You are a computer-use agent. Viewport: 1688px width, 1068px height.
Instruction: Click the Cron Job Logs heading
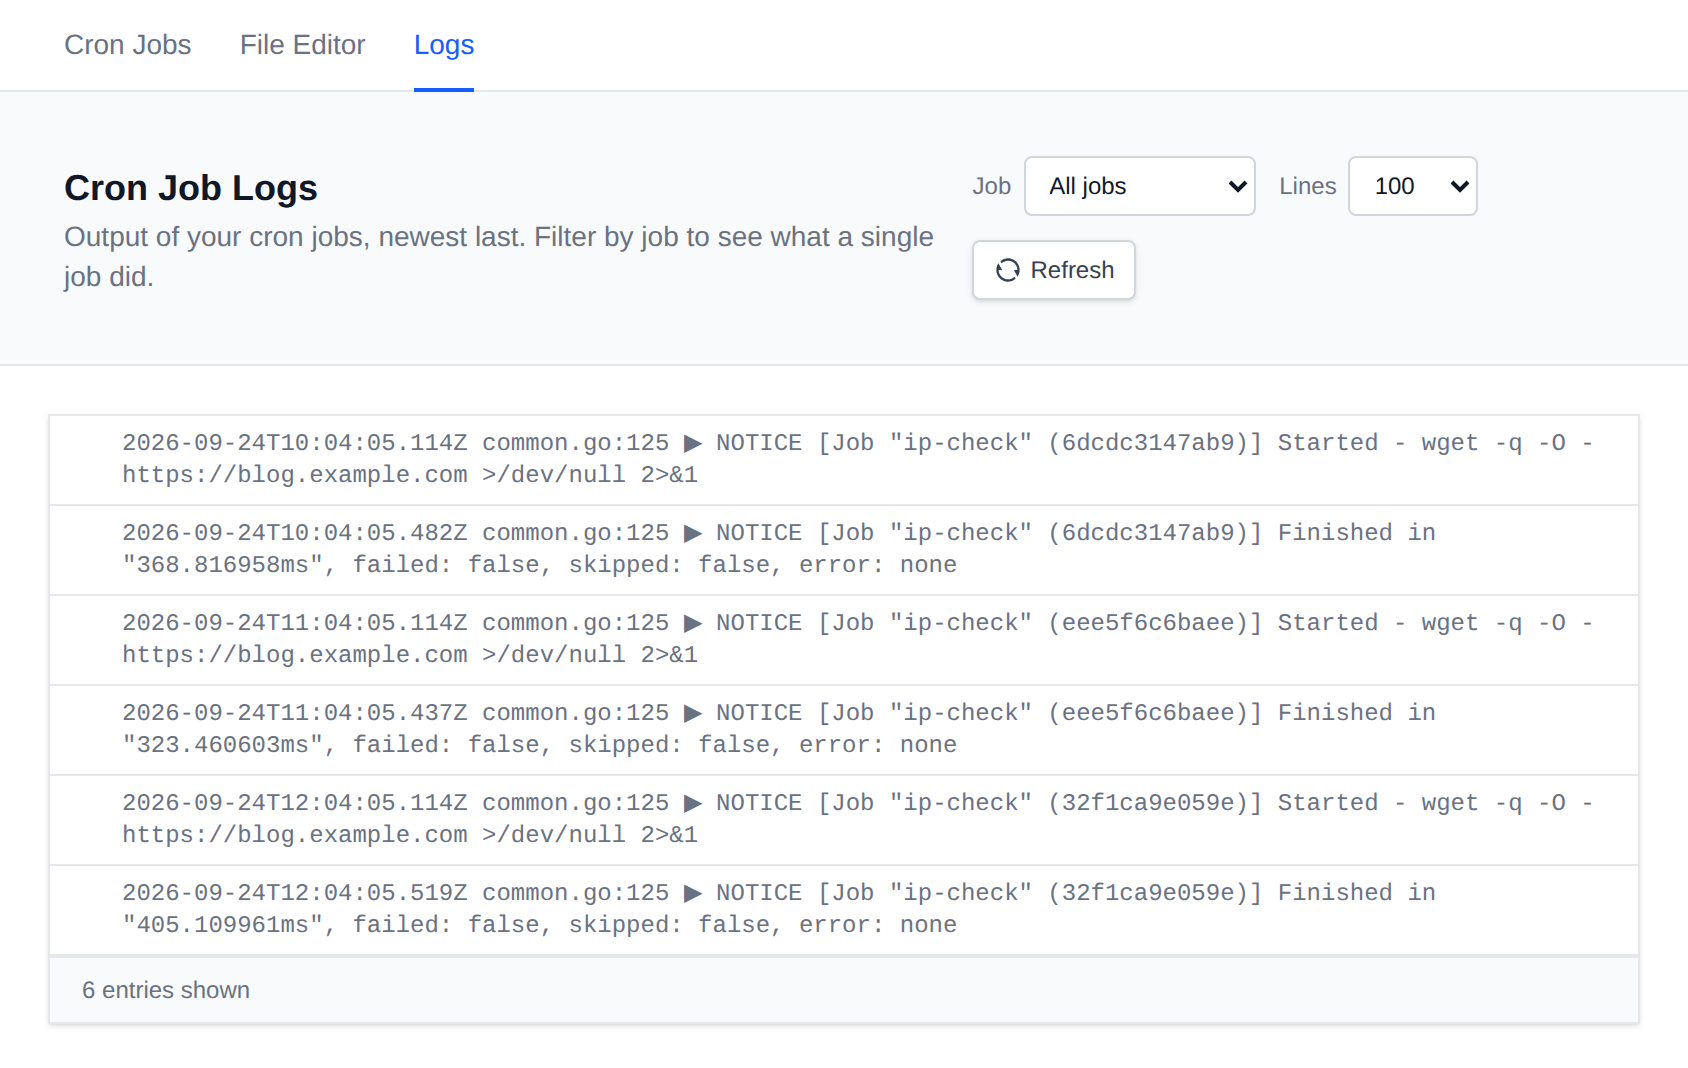click(191, 188)
